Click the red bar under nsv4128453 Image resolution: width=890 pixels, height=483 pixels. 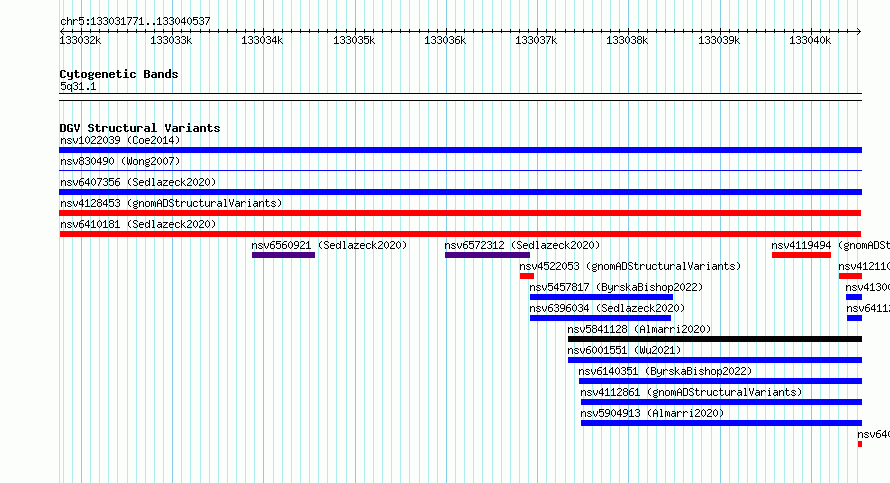coord(460,213)
